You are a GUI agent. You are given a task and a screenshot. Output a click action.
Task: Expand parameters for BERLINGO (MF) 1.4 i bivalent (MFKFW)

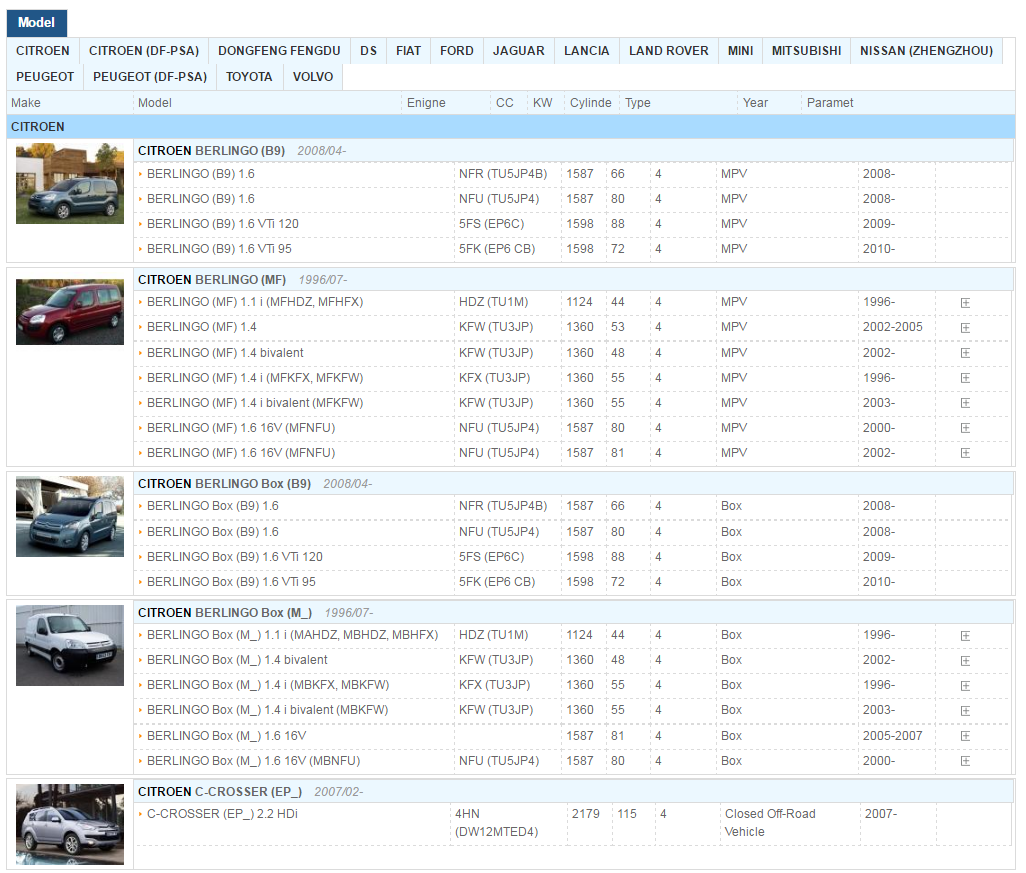[965, 403]
